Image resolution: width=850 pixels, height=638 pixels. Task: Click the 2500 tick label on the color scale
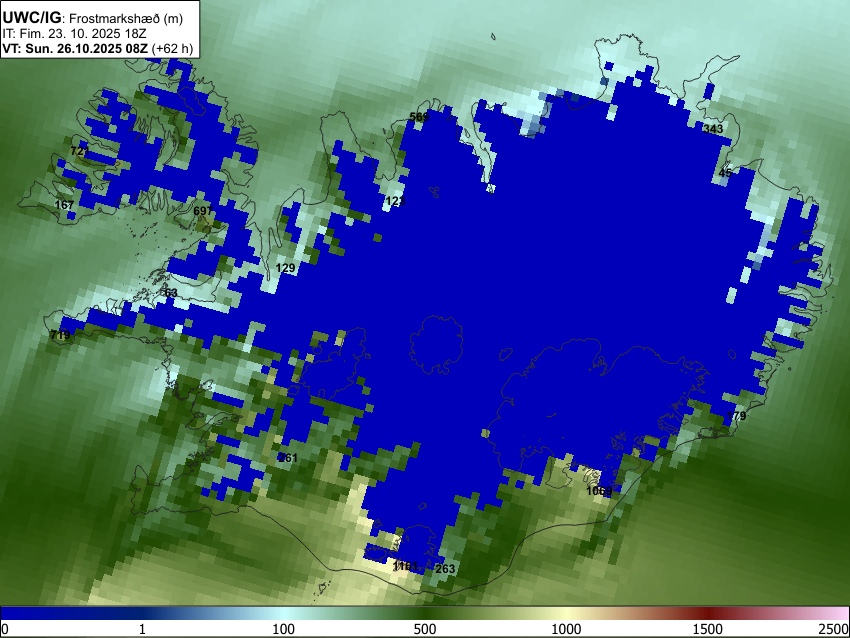coord(834,629)
